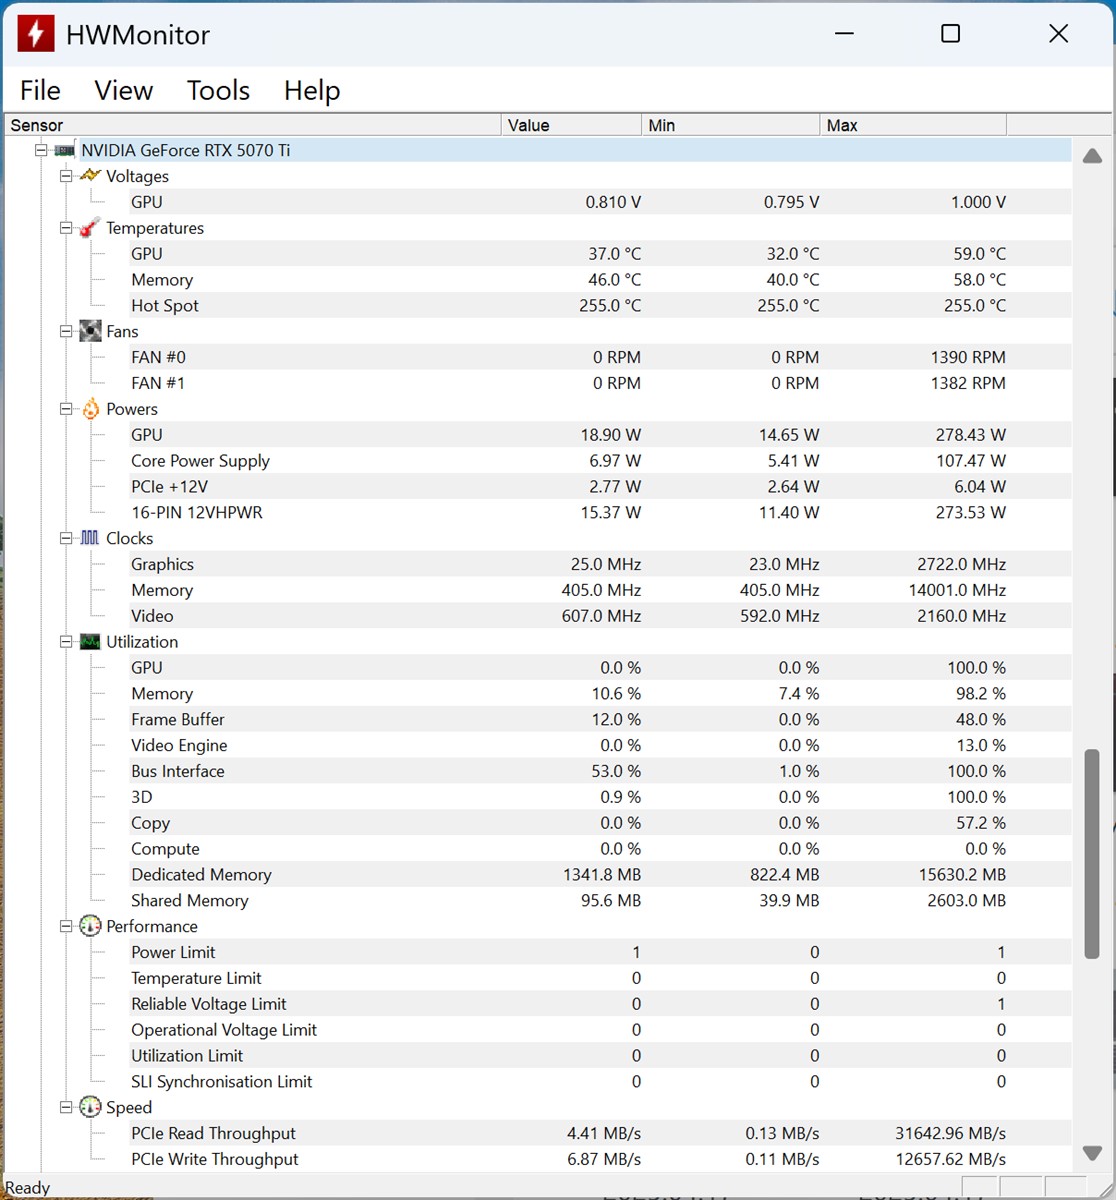Open the File menu
This screenshot has height=1200, width=1116.
(40, 91)
